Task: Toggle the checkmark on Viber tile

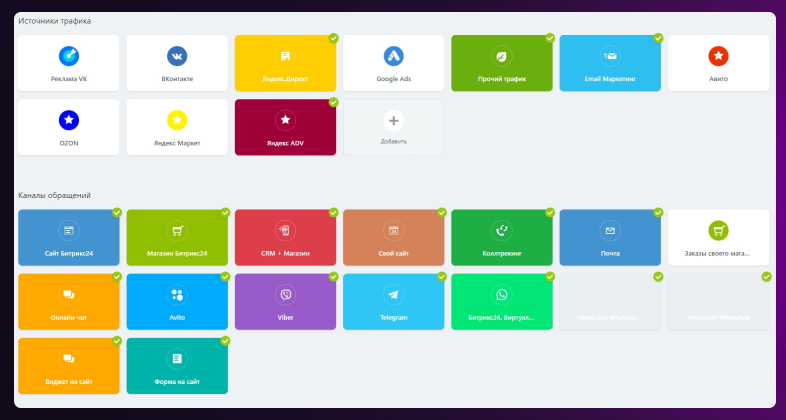Action: 333,277
